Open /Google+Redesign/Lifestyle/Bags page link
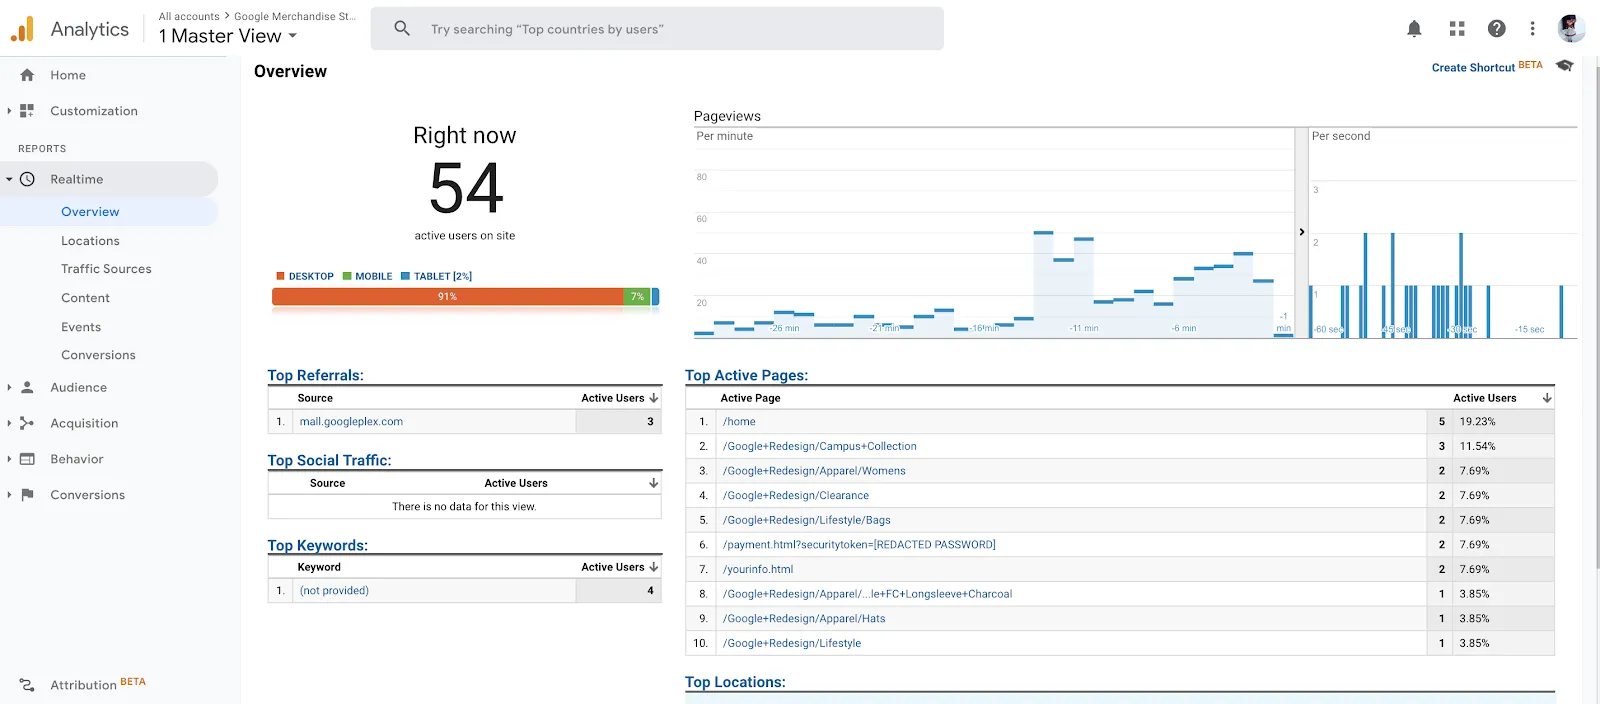This screenshot has width=1600, height=704. 806,520
